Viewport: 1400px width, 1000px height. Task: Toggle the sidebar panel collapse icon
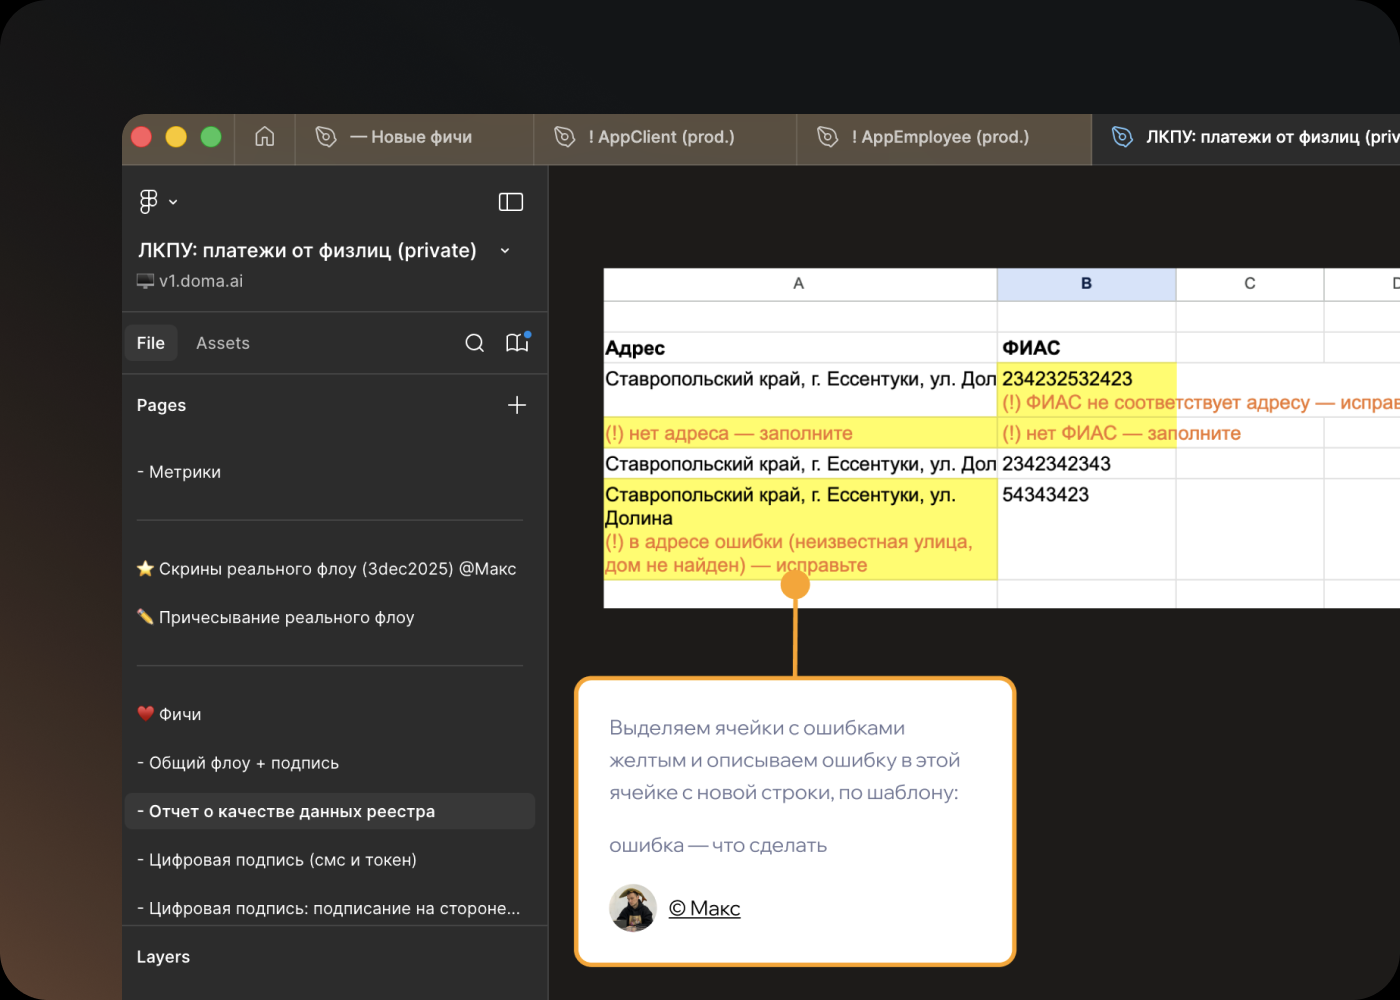(x=510, y=202)
